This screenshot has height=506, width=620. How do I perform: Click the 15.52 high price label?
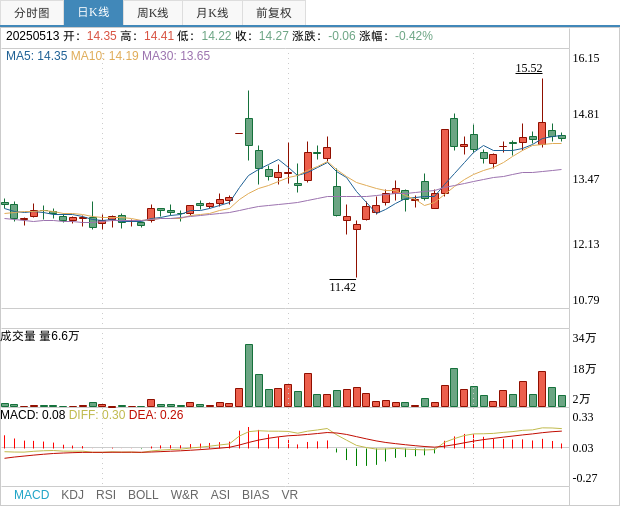tap(529, 68)
